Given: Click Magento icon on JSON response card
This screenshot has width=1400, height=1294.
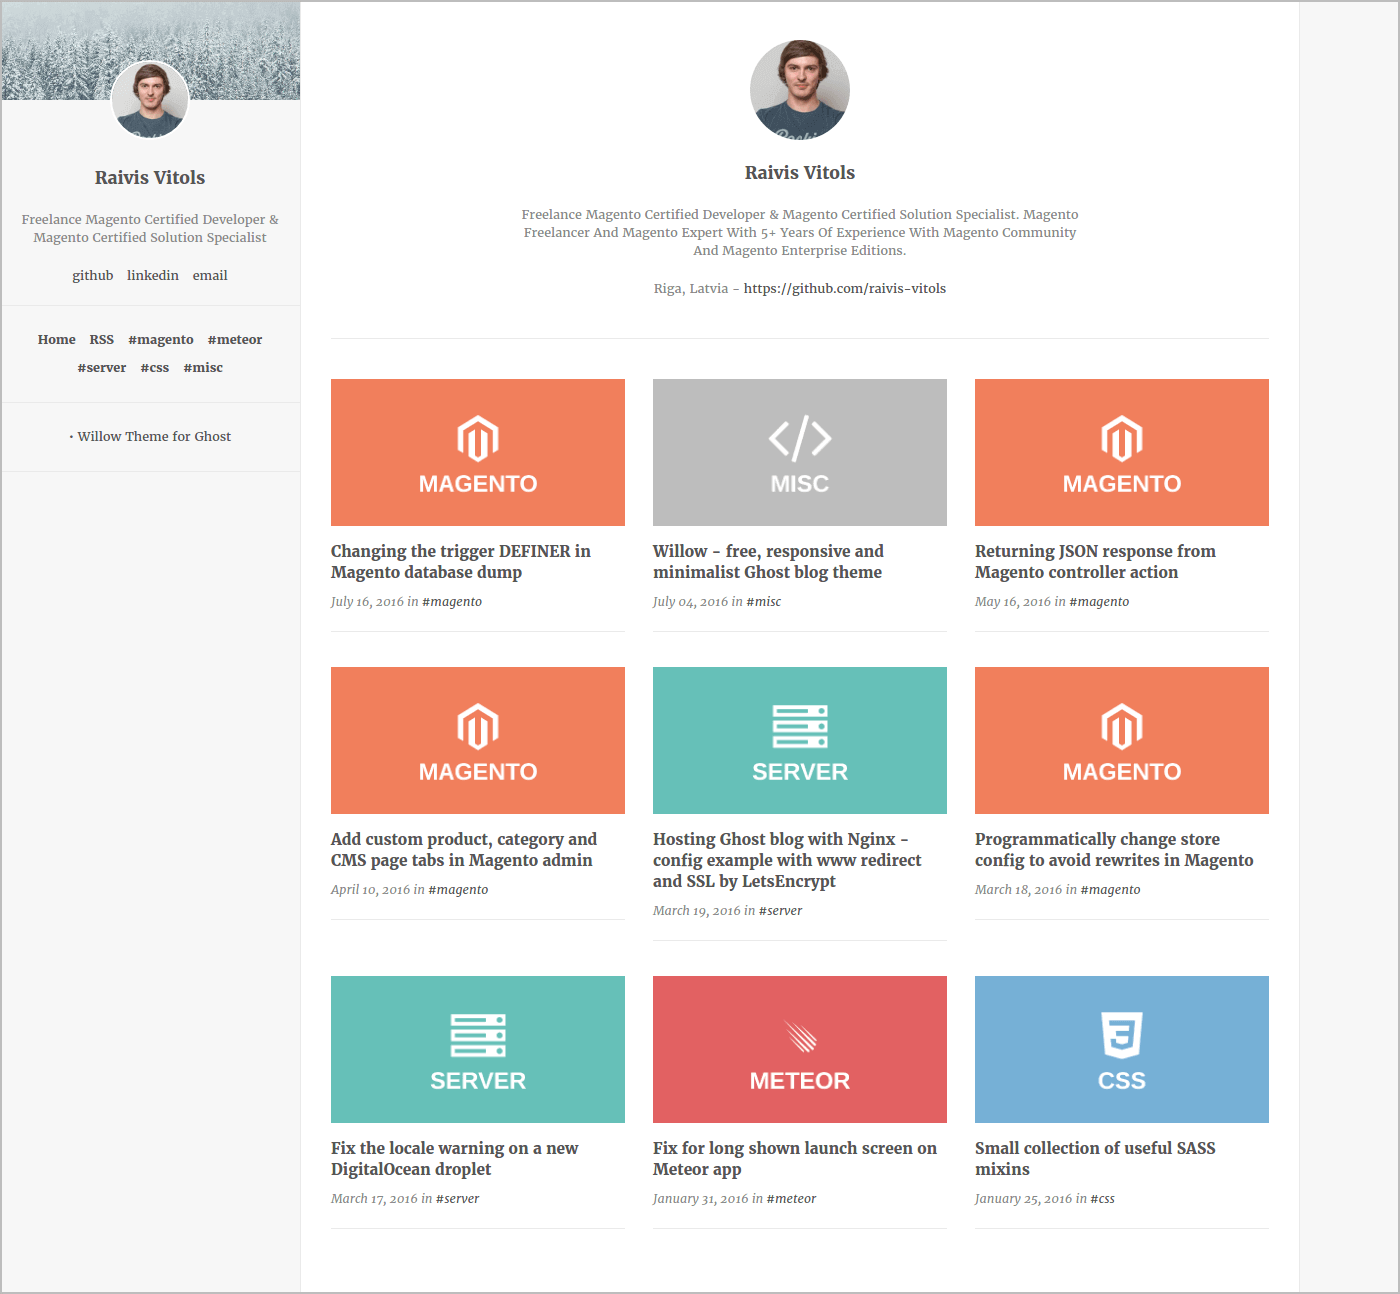Looking at the screenshot, I should (x=1122, y=439).
